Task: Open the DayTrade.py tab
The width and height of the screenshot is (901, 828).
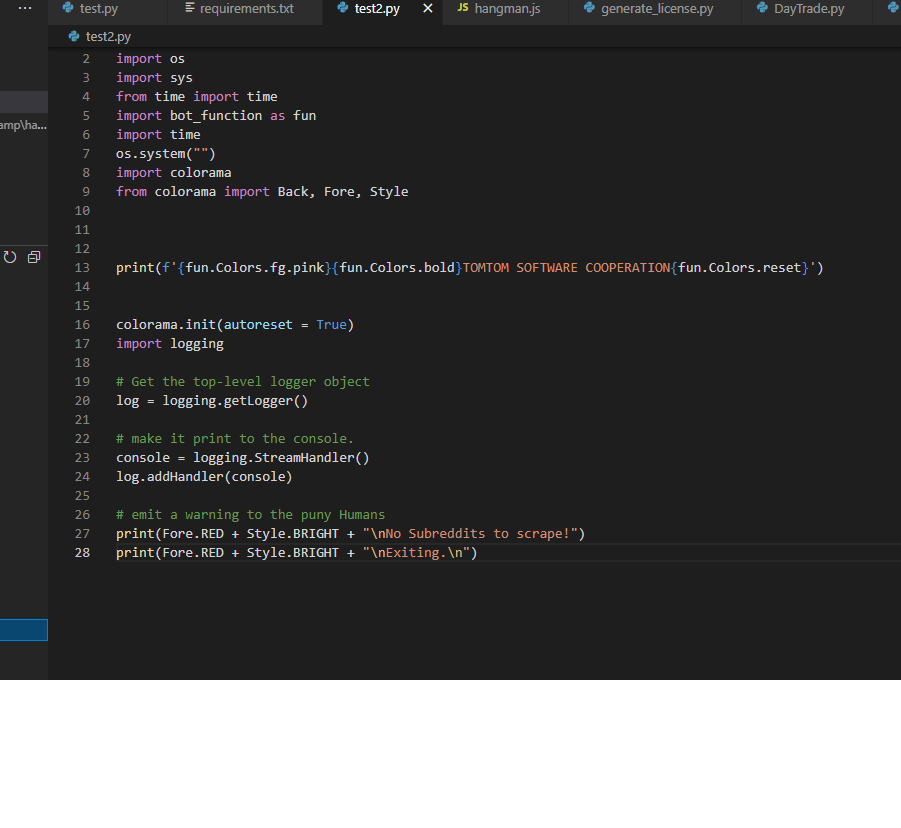Action: (x=808, y=9)
